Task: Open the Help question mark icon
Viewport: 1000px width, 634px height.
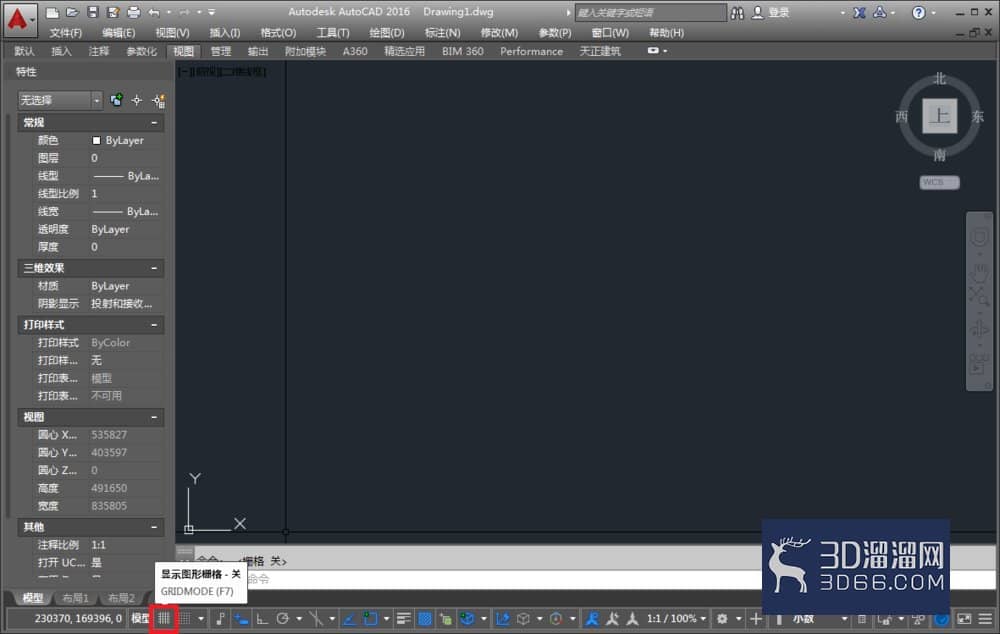Action: coord(918,13)
